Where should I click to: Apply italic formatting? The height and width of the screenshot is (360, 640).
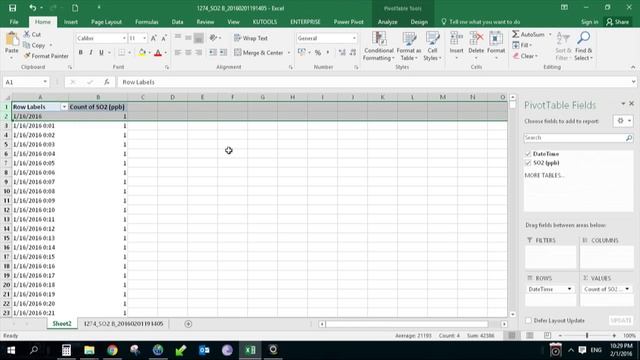click(x=91, y=53)
